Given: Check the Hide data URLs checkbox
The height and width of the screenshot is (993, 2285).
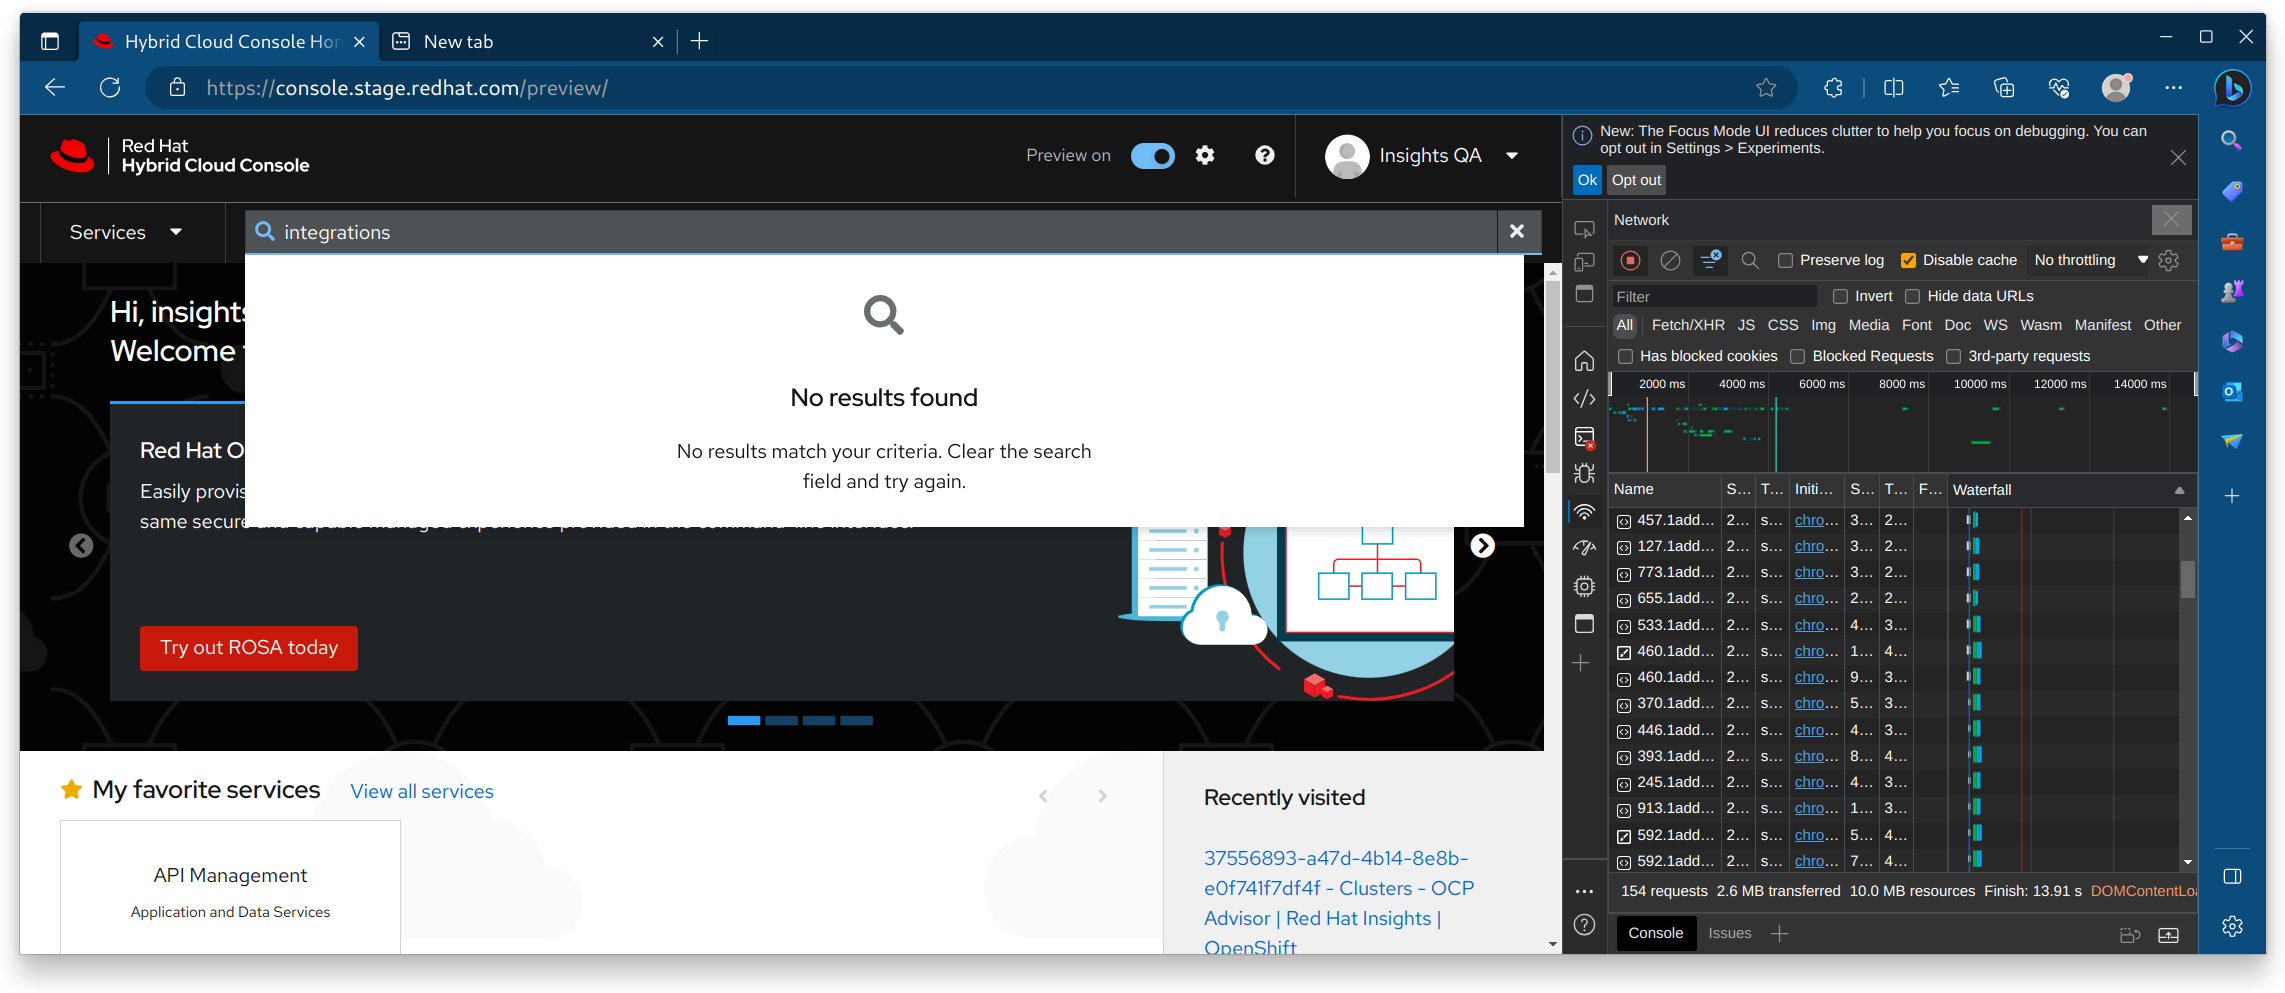Looking at the screenshot, I should [x=1912, y=296].
